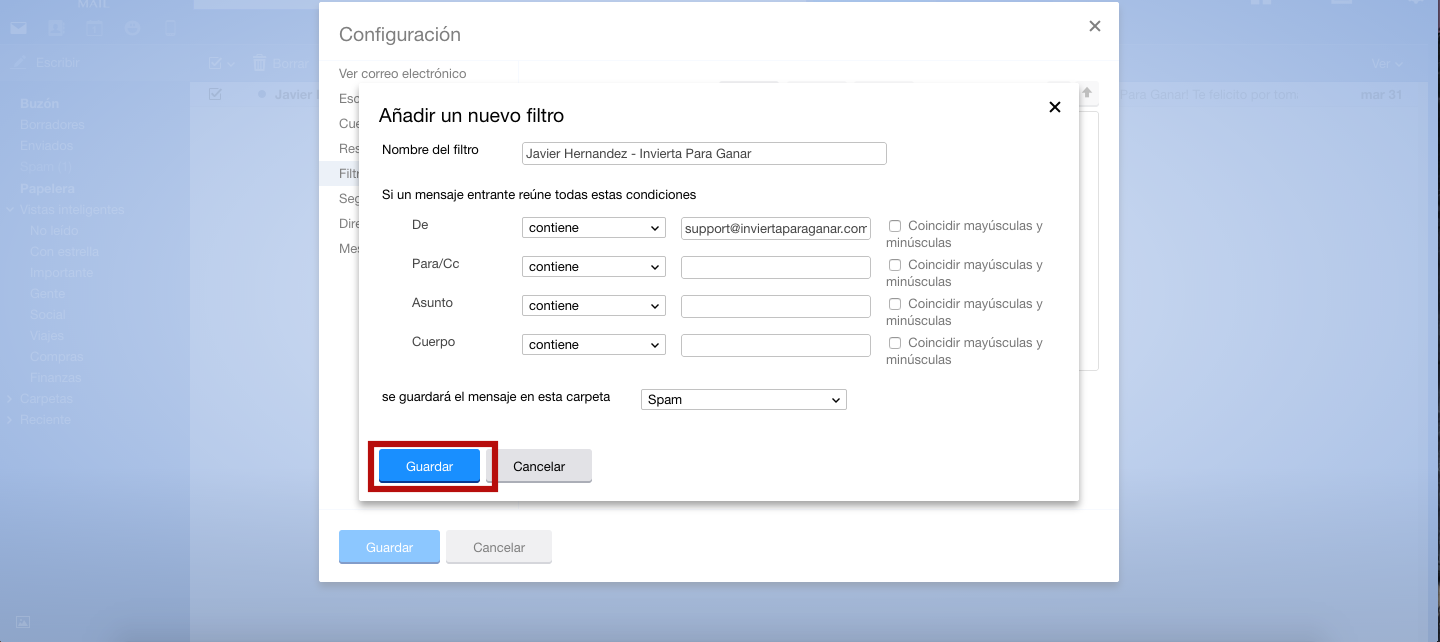Select 'Ver correo electrónico' settings menu item
The height and width of the screenshot is (642, 1440).
[x=402, y=73]
